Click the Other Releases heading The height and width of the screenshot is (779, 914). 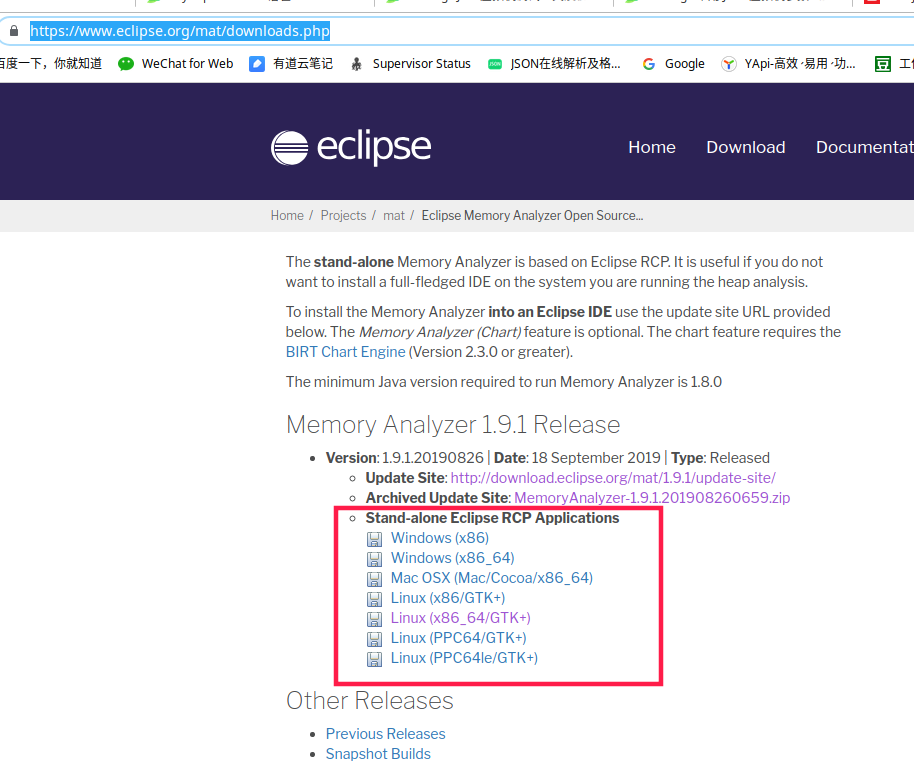point(370,700)
